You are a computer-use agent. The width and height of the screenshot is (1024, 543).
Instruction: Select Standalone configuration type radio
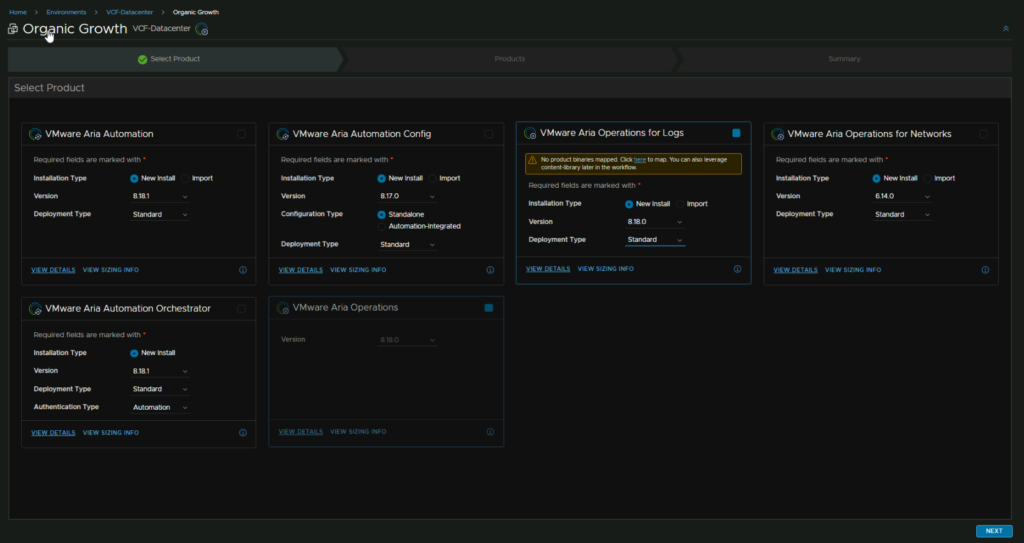coord(381,215)
